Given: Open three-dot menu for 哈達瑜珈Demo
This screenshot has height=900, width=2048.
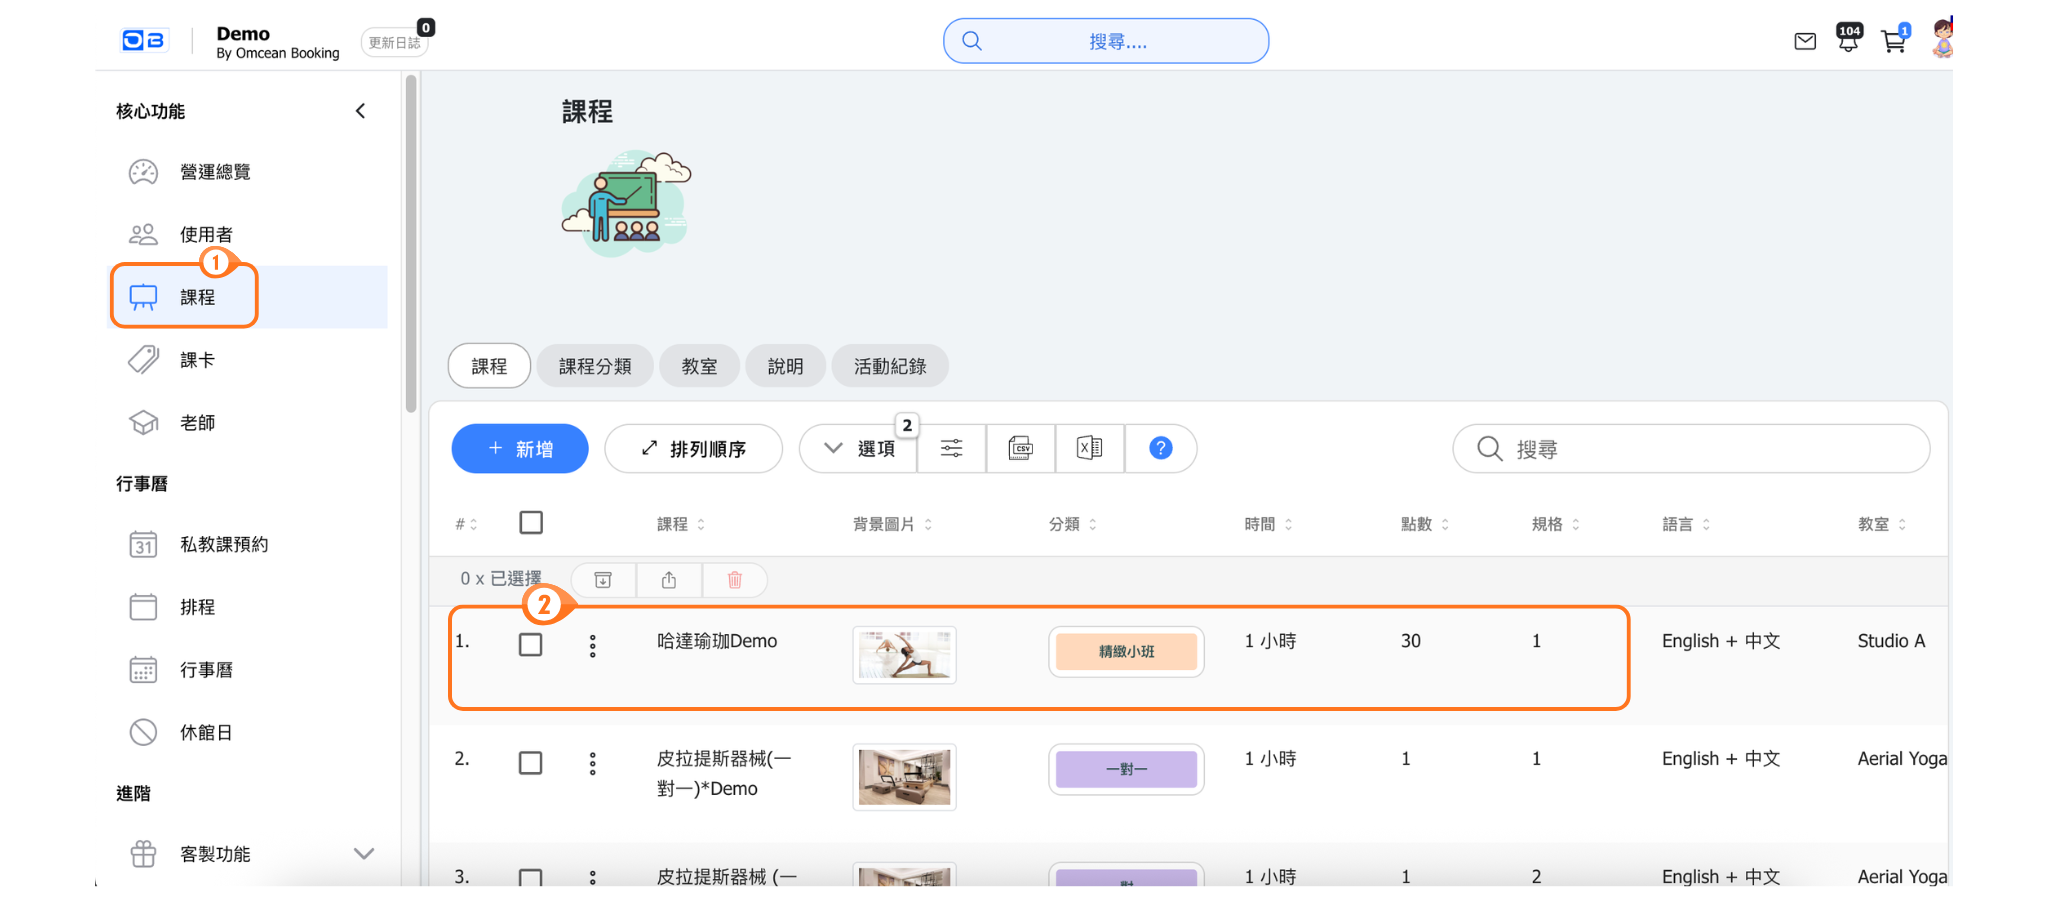Looking at the screenshot, I should [x=593, y=646].
